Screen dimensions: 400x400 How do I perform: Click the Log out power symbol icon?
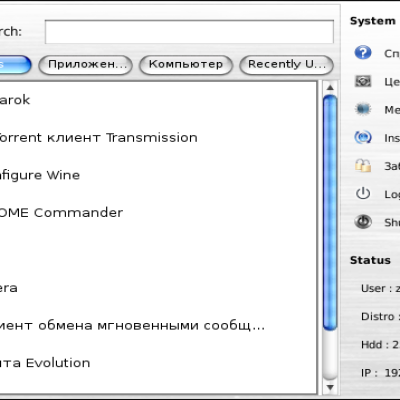363,193
